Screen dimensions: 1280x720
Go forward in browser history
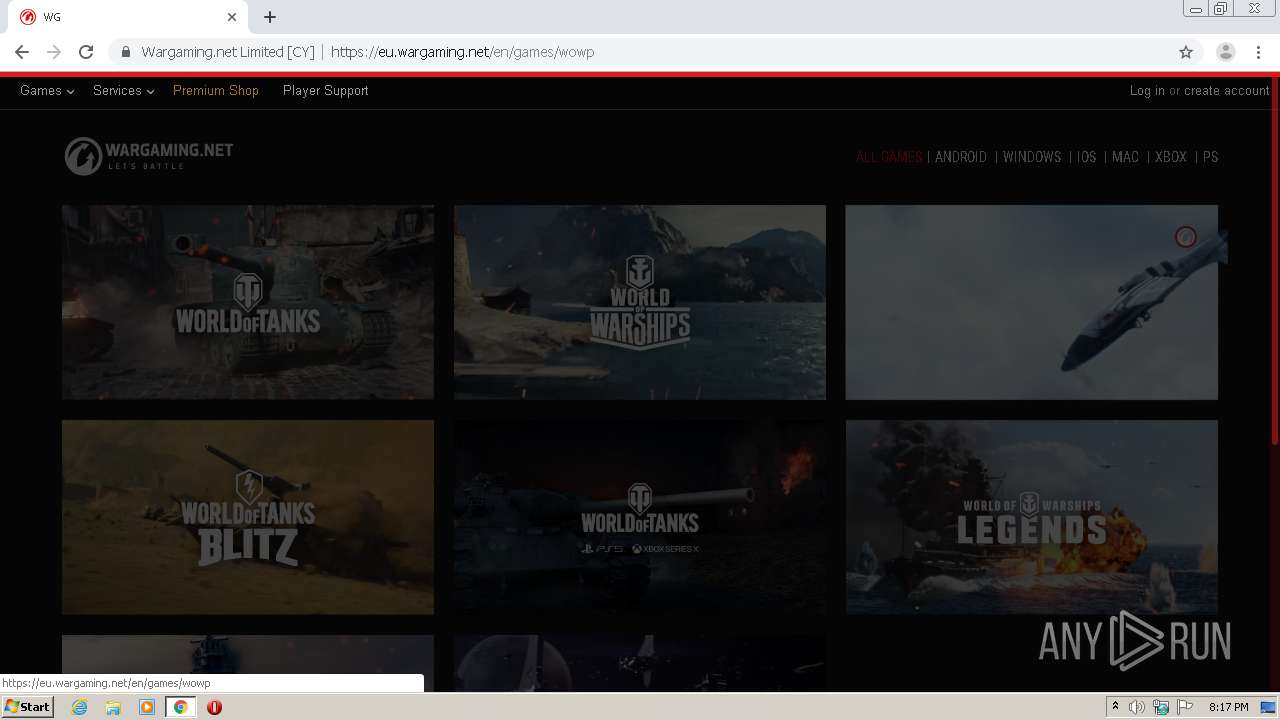[54, 52]
